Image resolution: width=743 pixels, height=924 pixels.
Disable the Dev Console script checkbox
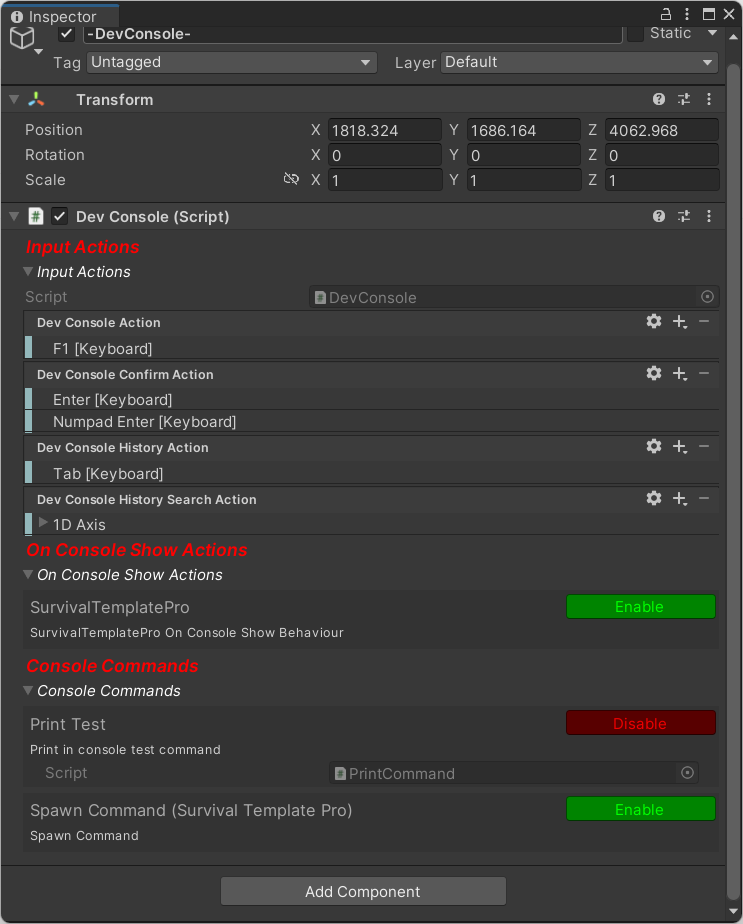(x=60, y=216)
